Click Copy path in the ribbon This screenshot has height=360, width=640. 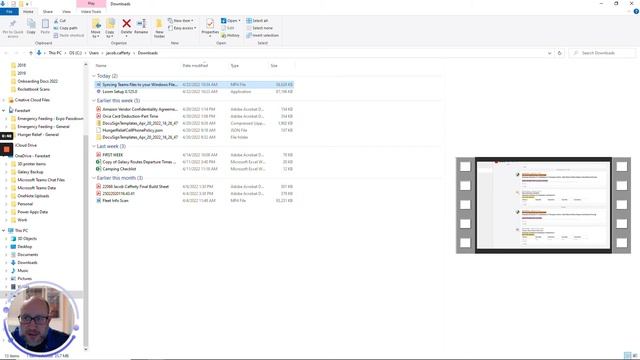pyautogui.click(x=65, y=28)
